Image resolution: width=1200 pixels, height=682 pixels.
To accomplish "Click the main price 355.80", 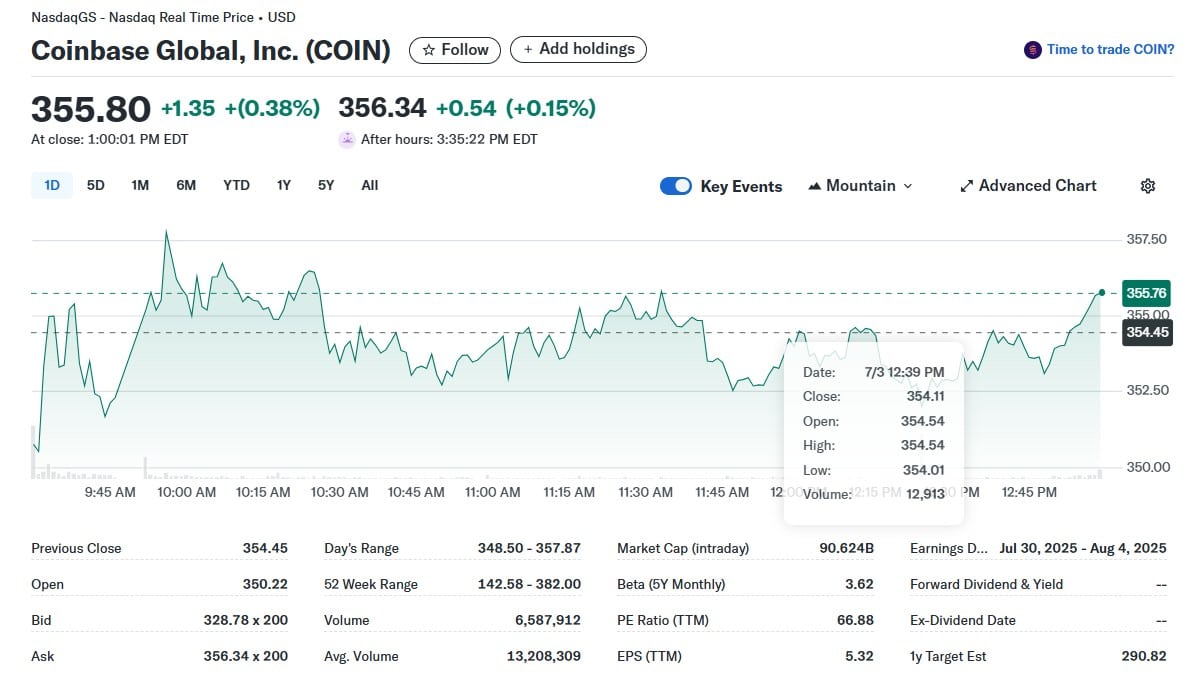I will (91, 108).
